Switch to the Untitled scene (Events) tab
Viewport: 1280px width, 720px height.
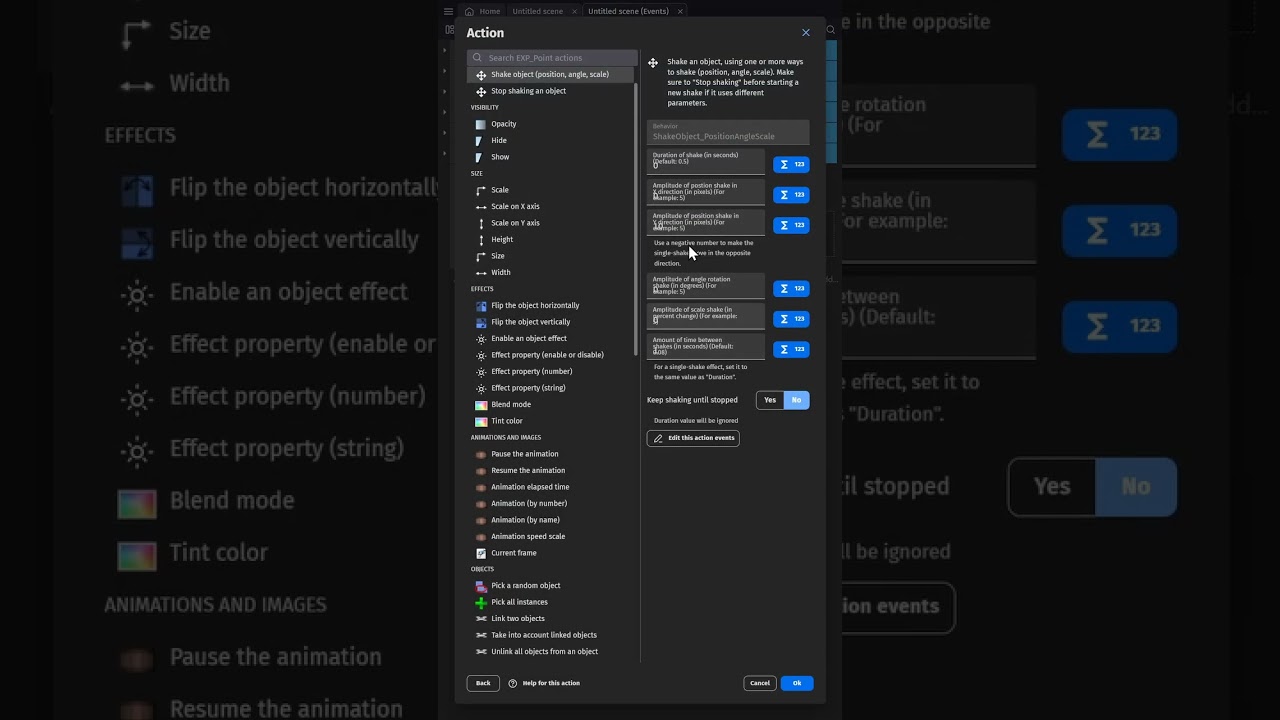point(628,11)
